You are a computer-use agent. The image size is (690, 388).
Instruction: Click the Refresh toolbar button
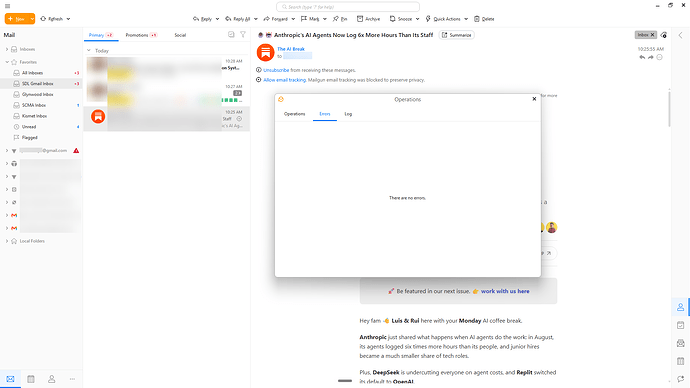tap(52, 19)
